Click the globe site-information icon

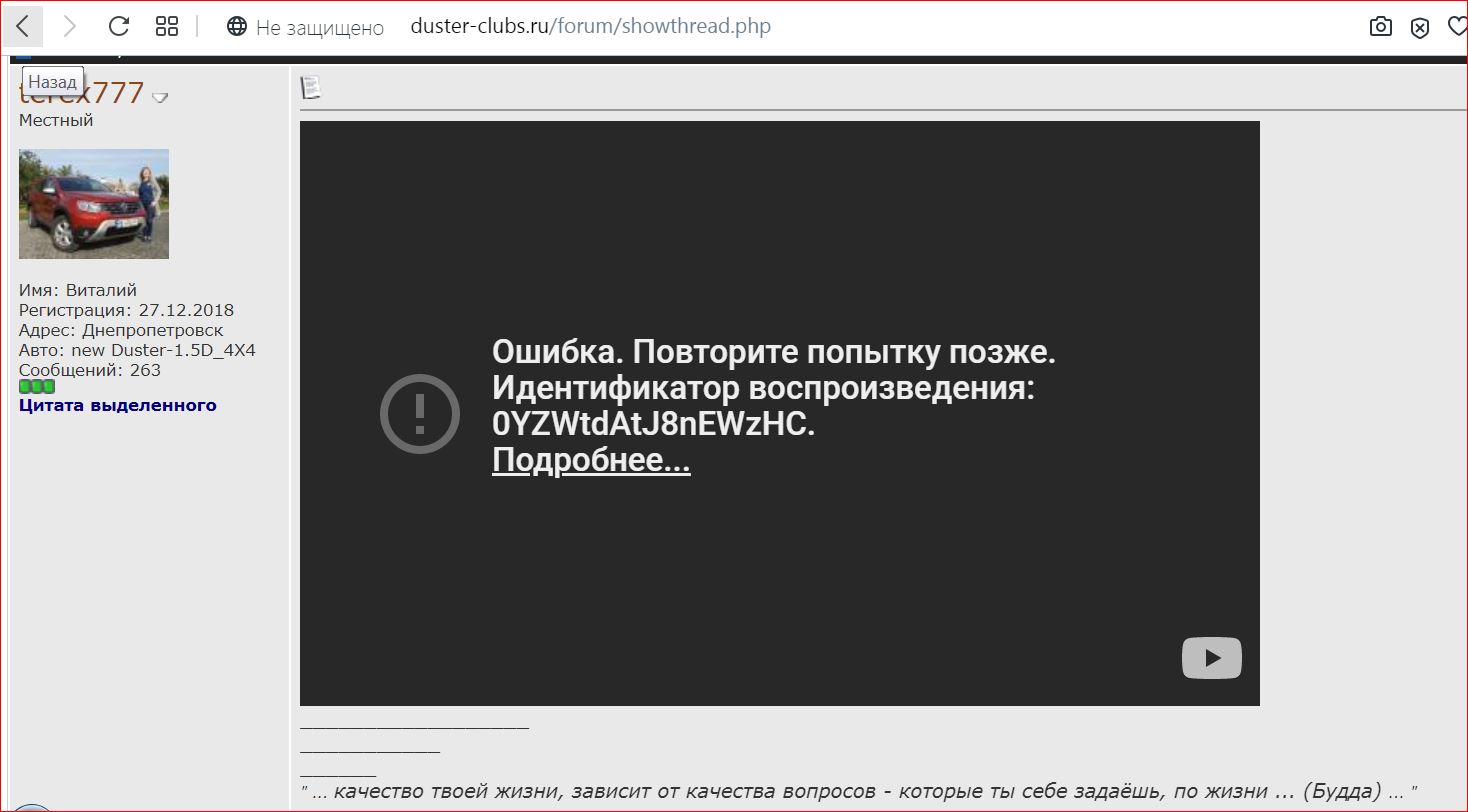pyautogui.click(x=237, y=27)
